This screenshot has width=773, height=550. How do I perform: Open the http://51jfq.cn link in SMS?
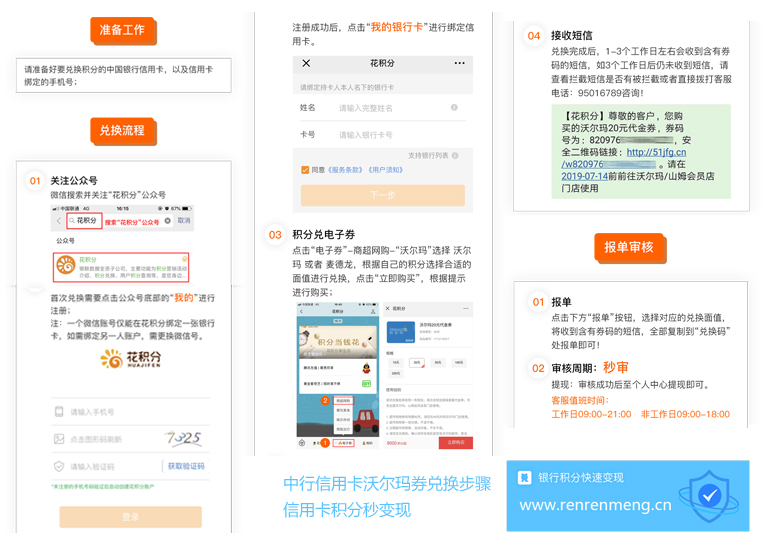pos(656,152)
